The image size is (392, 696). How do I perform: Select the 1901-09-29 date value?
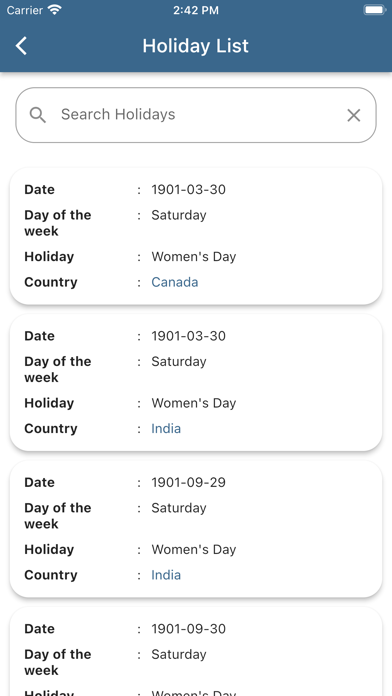pyautogui.click(x=188, y=482)
